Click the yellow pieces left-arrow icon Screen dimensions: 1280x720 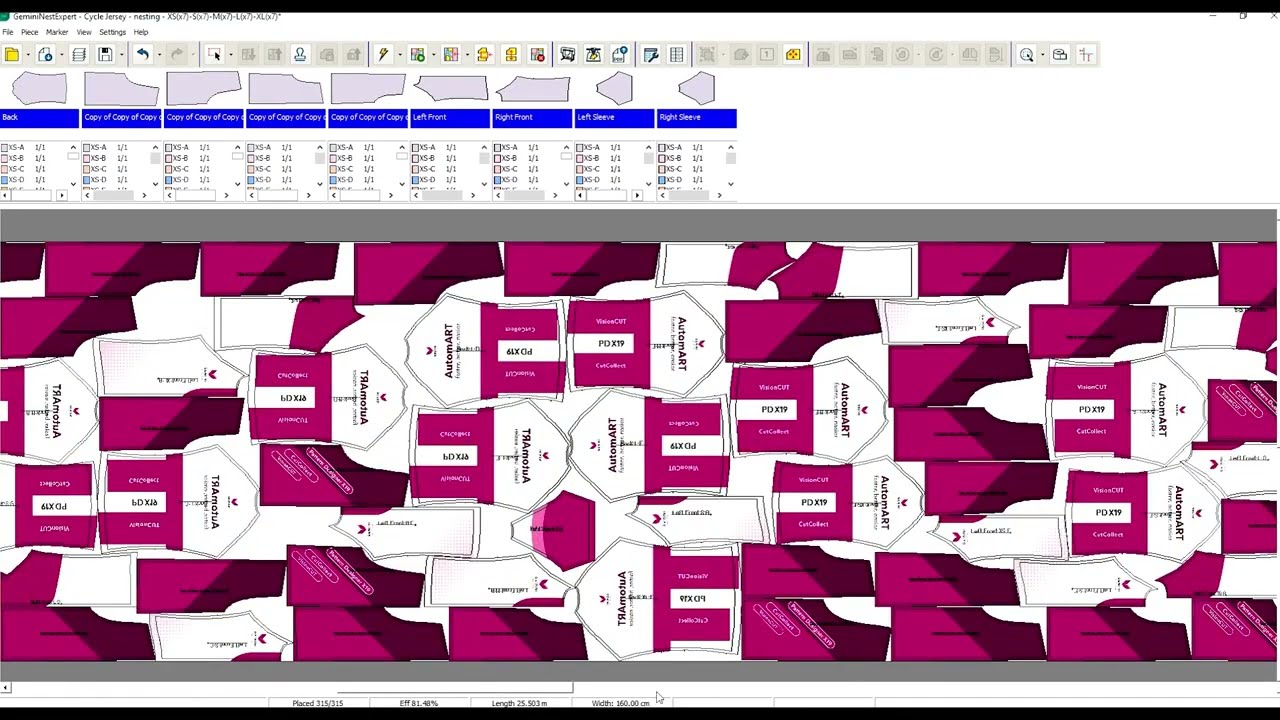pos(484,55)
